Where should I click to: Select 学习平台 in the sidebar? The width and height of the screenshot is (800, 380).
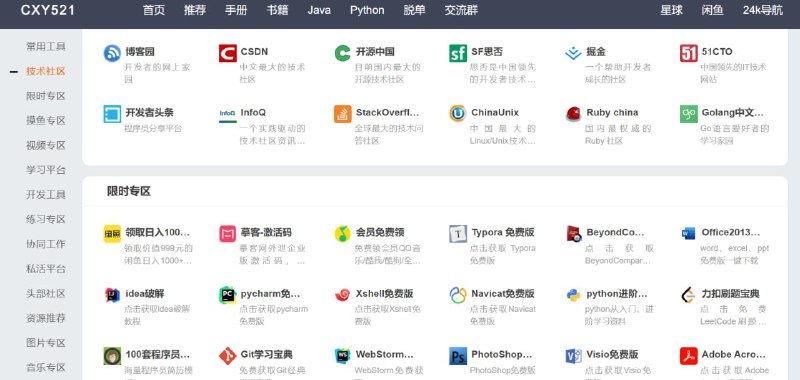[46, 170]
